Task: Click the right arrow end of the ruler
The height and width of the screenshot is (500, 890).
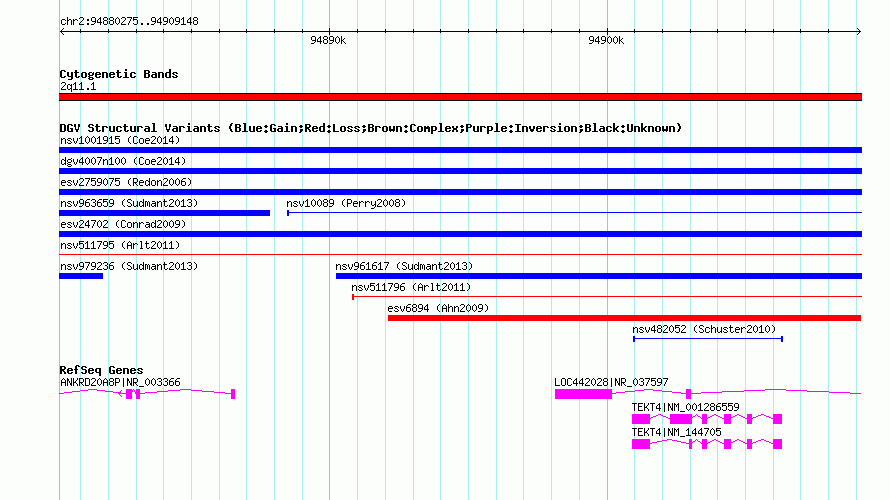Action: coord(859,32)
